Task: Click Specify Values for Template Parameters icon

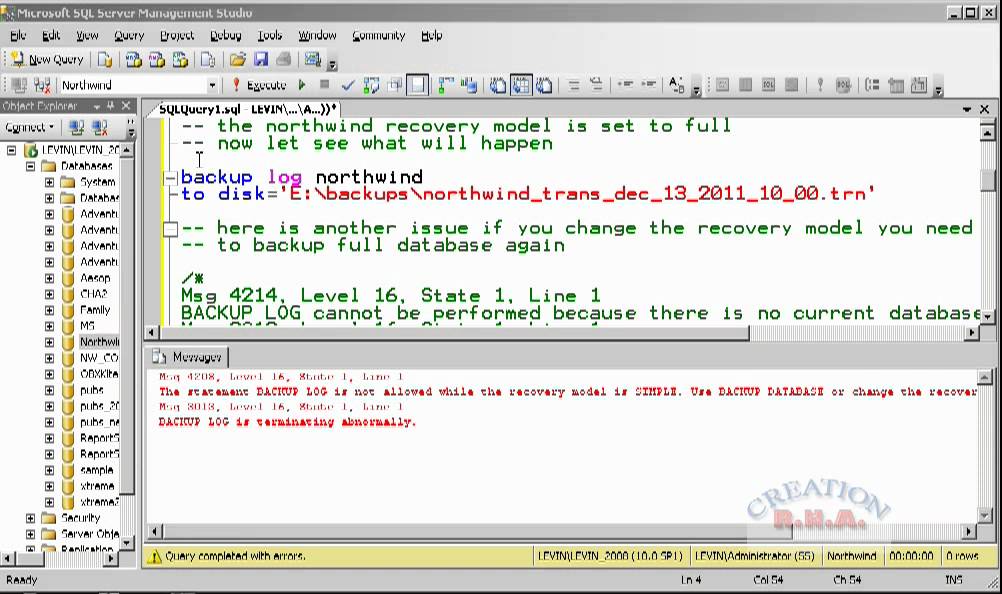Action: click(676, 85)
